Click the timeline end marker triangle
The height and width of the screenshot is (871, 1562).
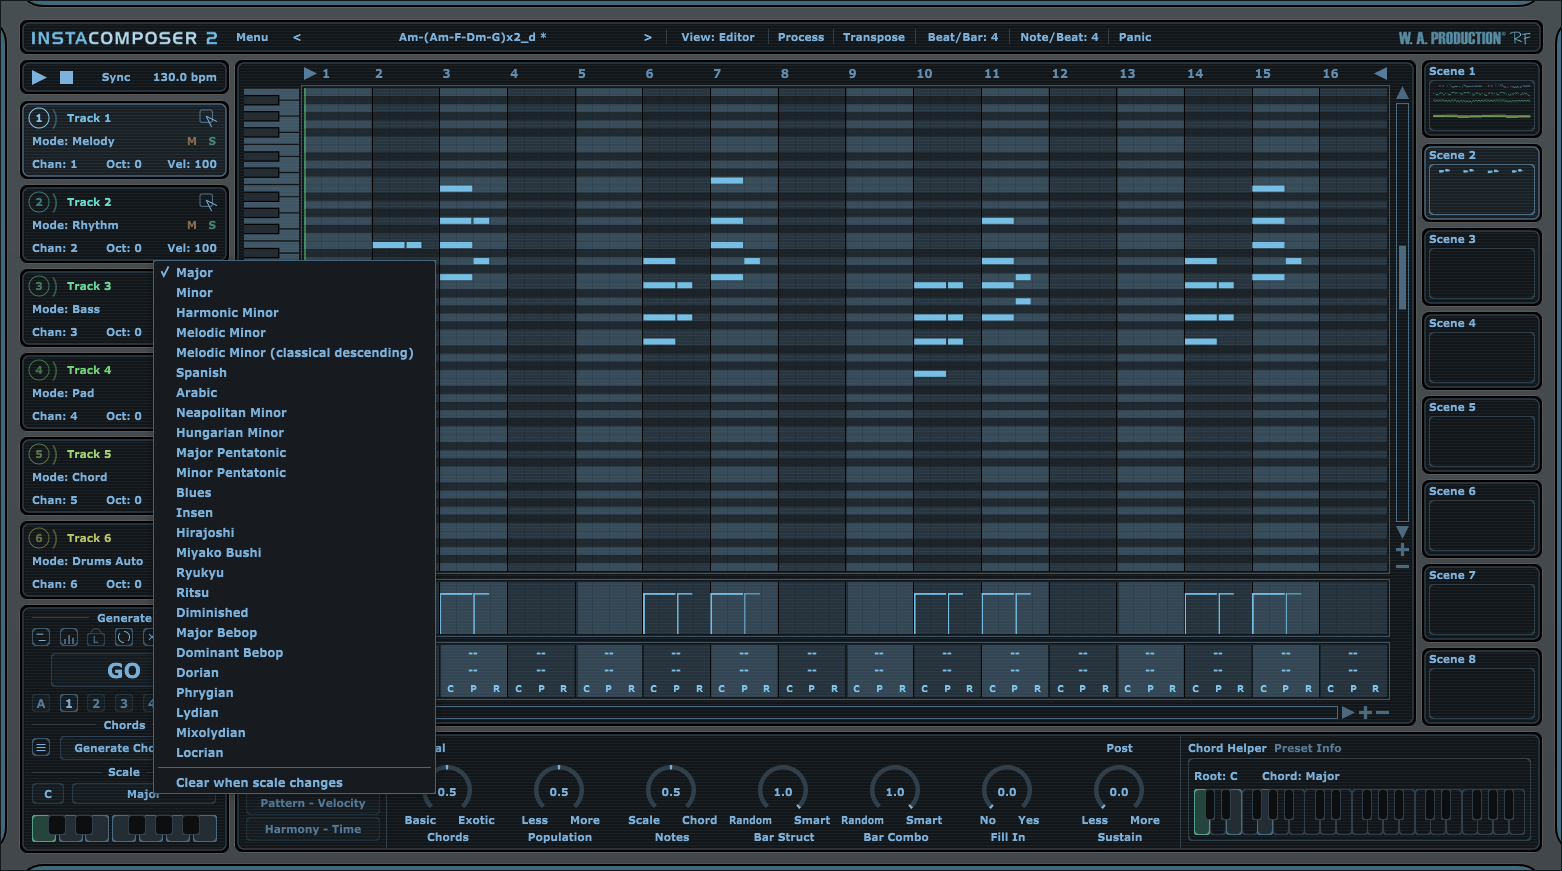click(1381, 73)
